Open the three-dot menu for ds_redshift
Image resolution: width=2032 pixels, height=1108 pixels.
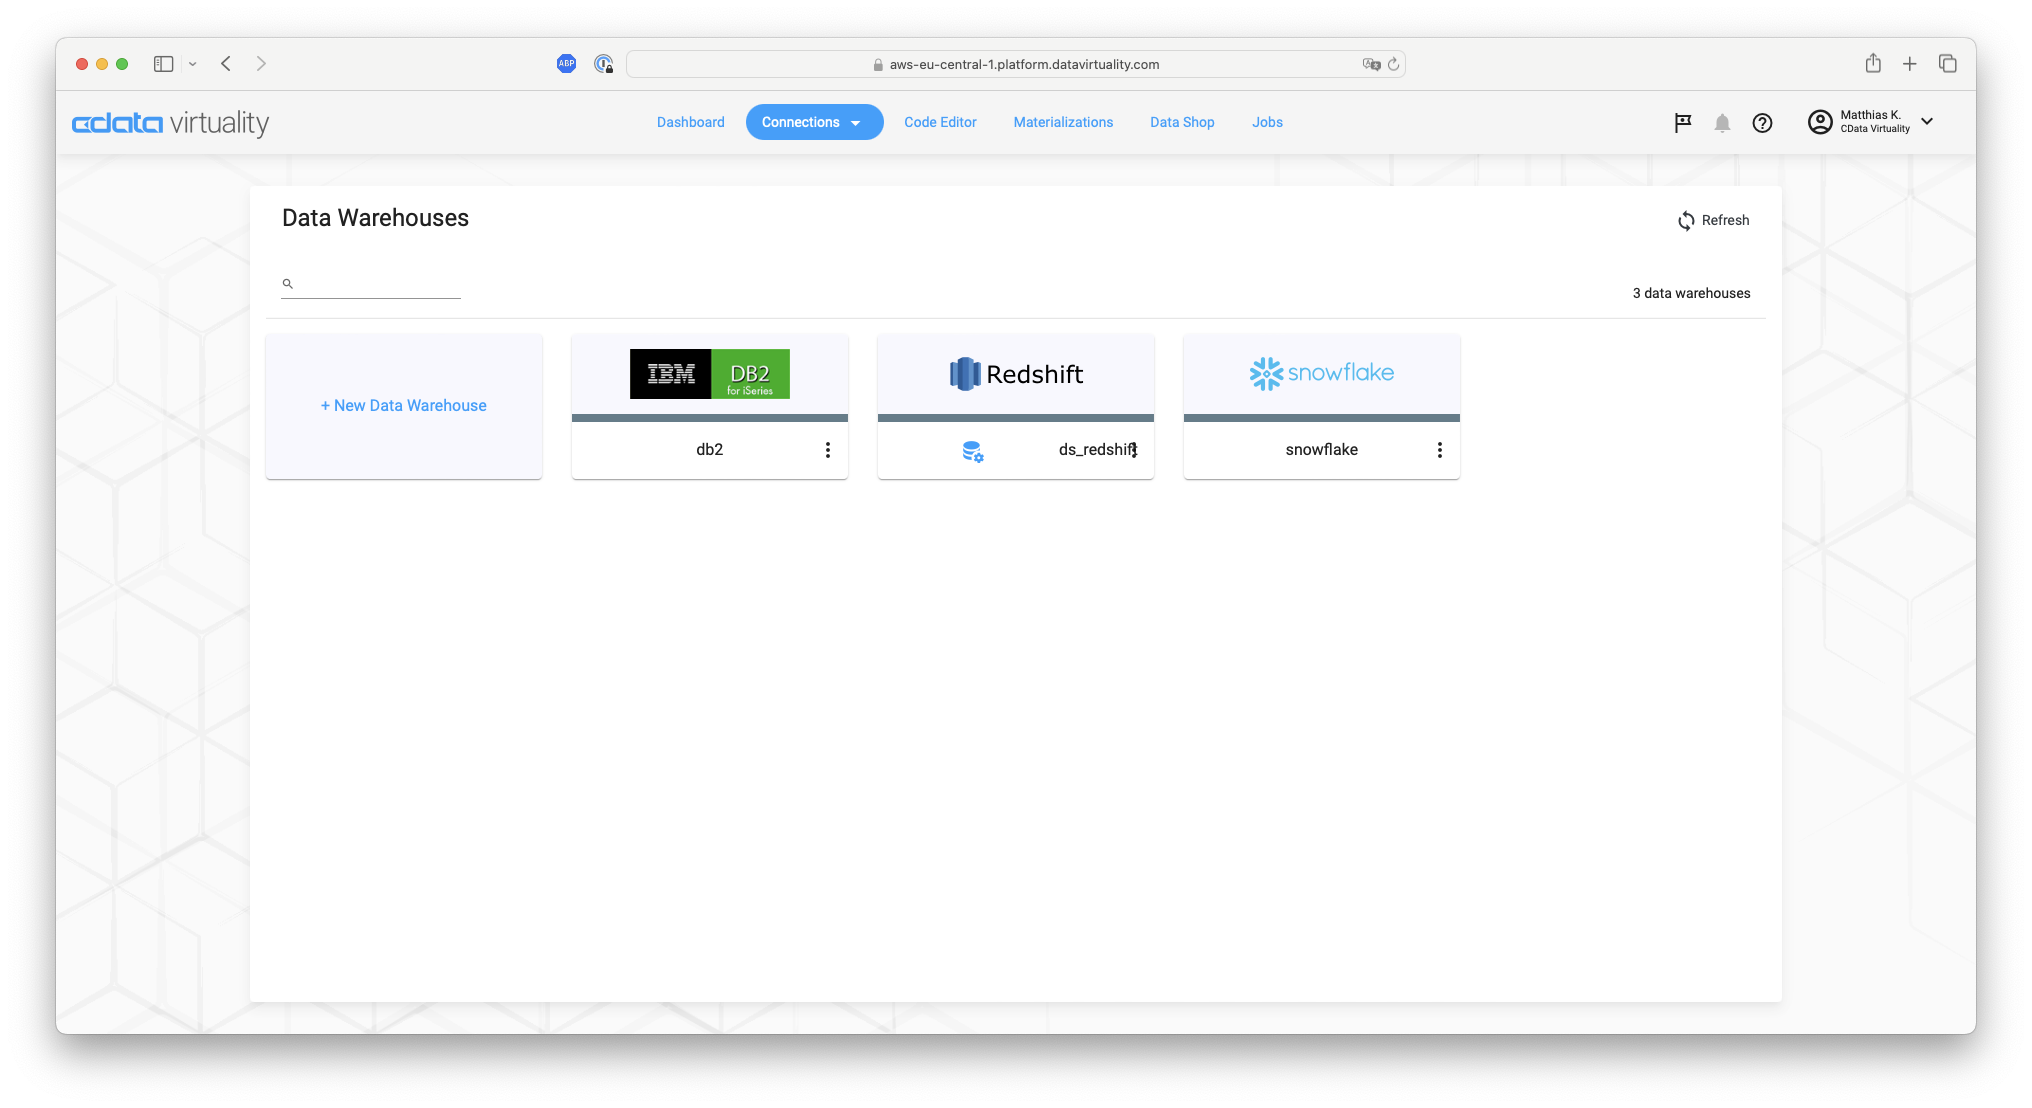click(1134, 450)
